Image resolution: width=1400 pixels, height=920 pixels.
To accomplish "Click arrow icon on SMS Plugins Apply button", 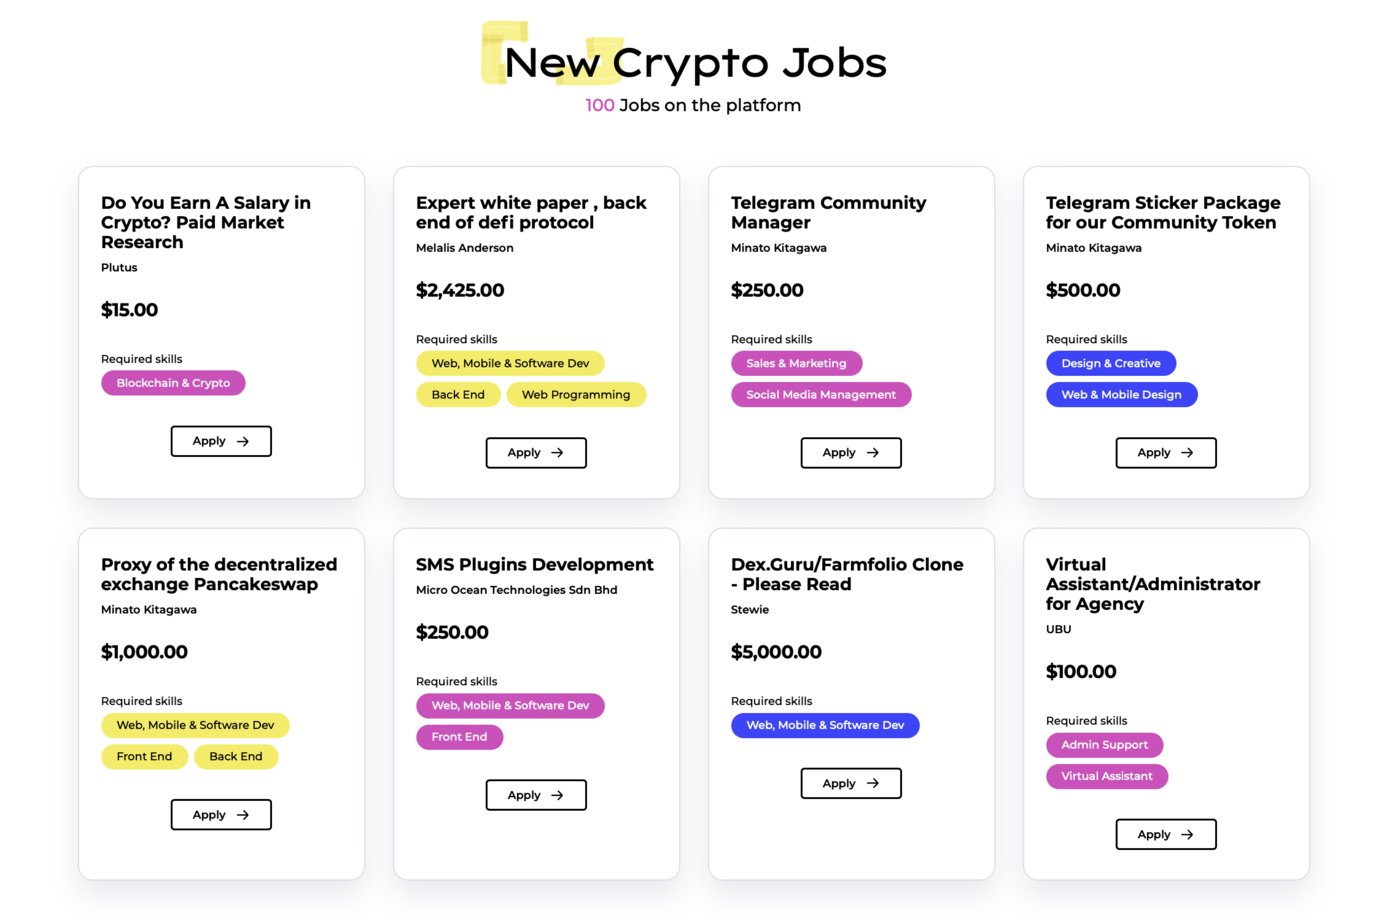I will [x=557, y=795].
